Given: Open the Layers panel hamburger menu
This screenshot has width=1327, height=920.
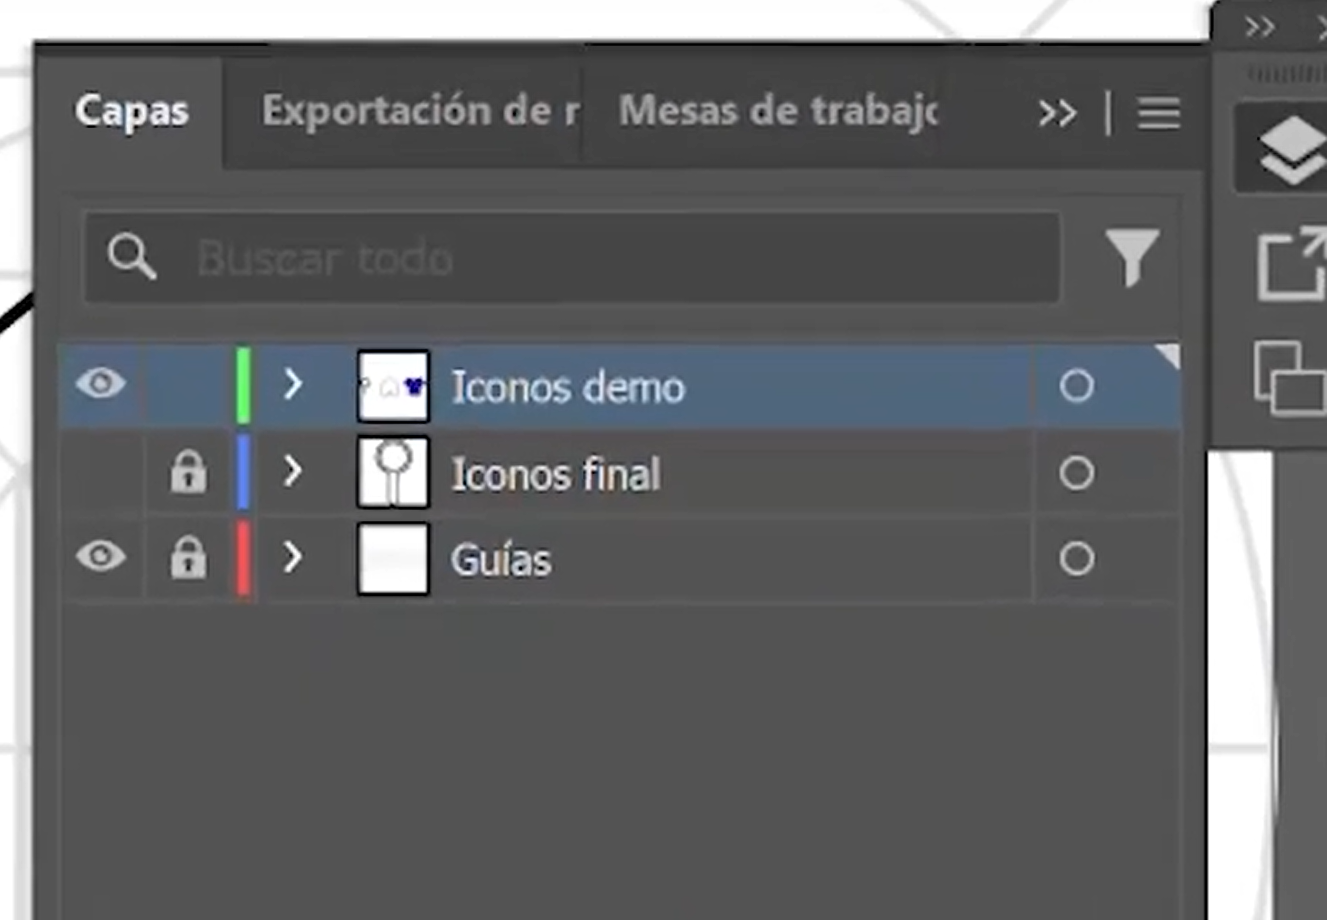Looking at the screenshot, I should point(1158,113).
